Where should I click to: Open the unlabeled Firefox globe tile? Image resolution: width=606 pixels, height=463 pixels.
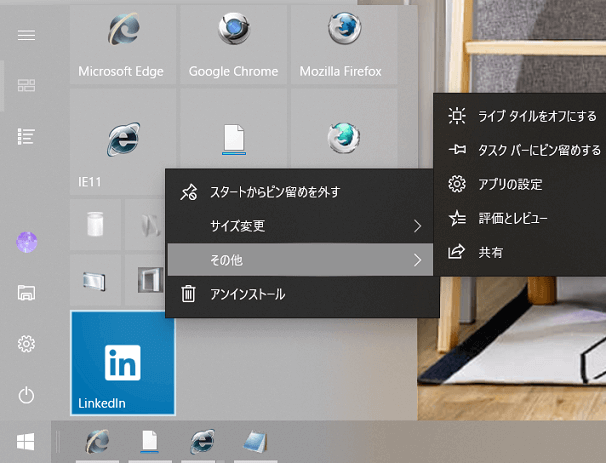point(344,129)
